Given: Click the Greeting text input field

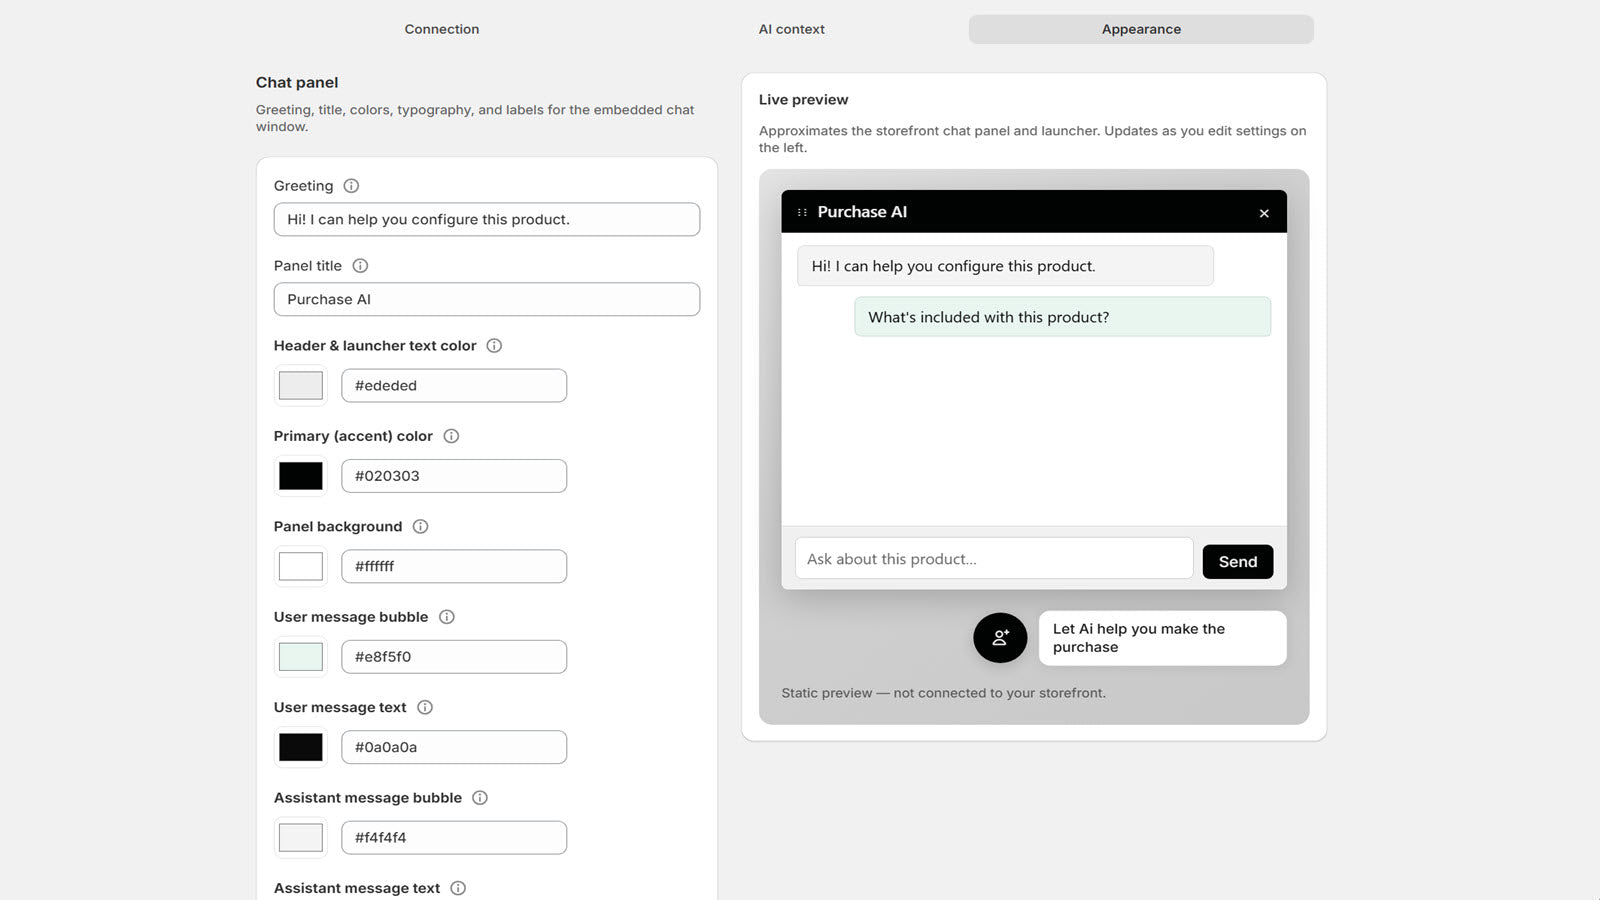Looking at the screenshot, I should pyautogui.click(x=486, y=219).
